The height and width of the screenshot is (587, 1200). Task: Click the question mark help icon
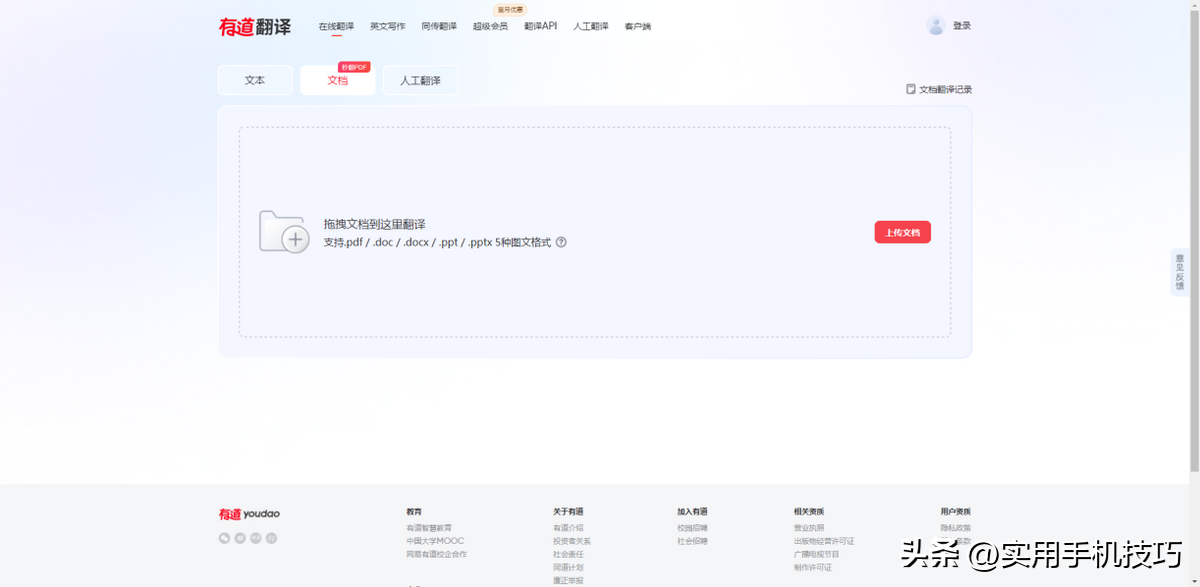(562, 242)
